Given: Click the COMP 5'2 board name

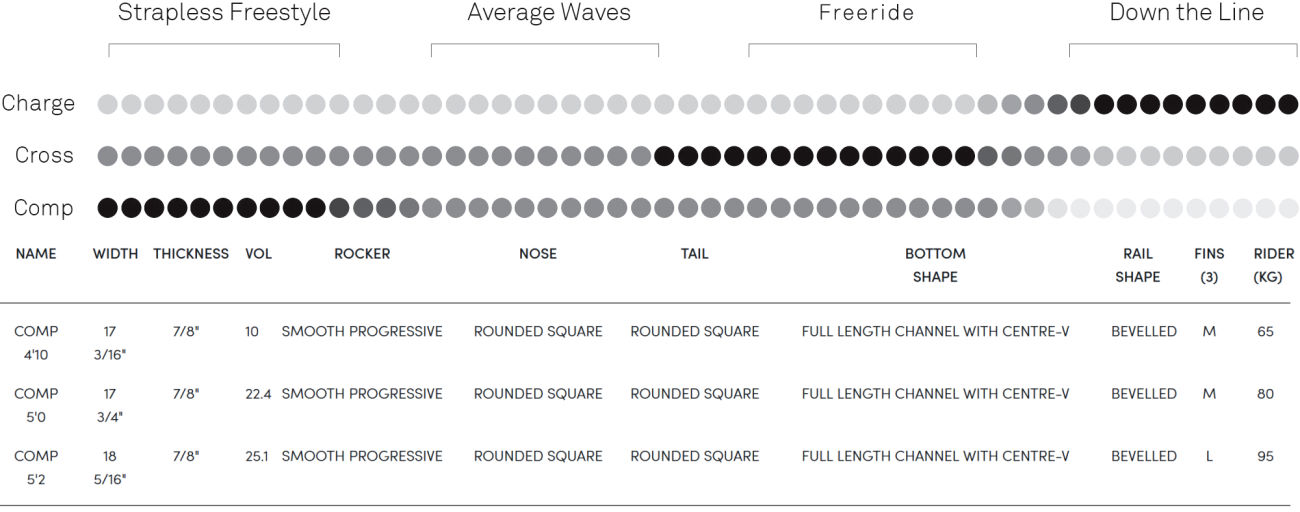Looking at the screenshot, I should tap(36, 467).
